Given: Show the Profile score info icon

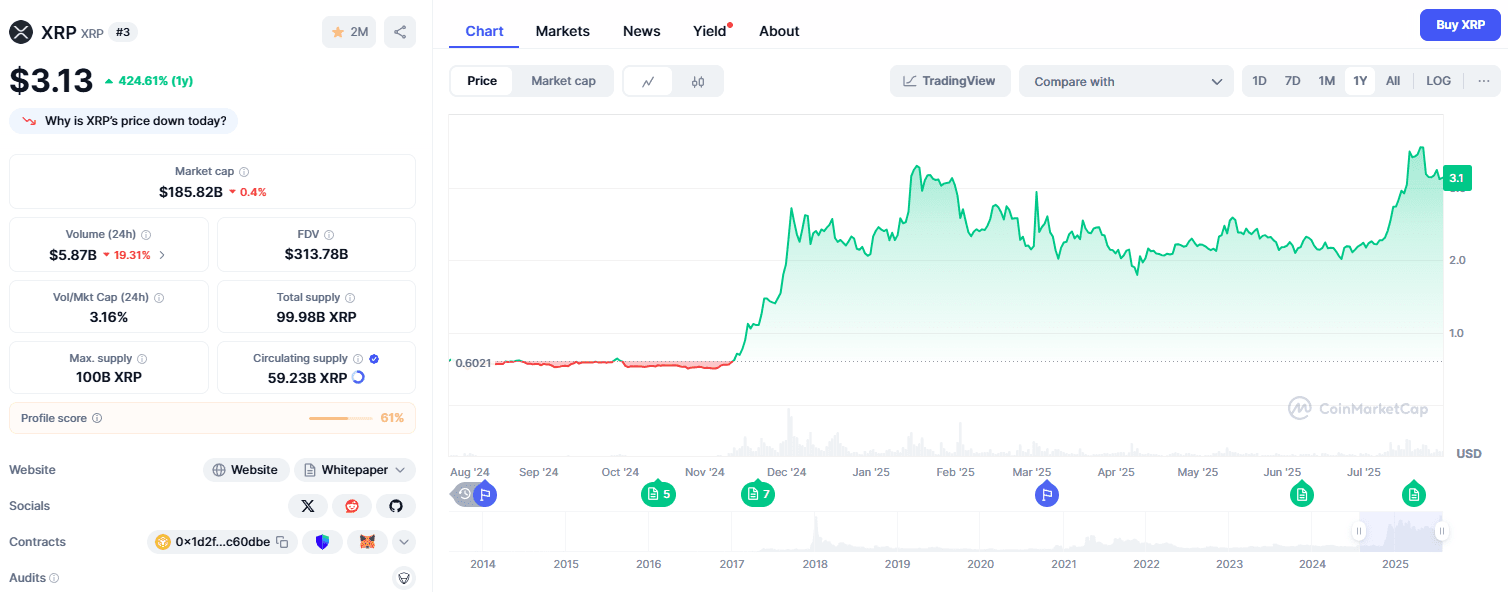Looking at the screenshot, I should point(97,419).
